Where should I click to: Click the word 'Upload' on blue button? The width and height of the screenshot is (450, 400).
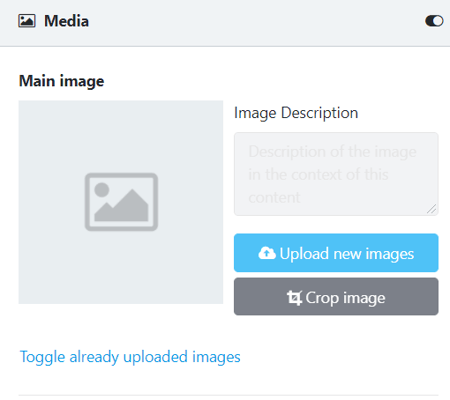(304, 254)
